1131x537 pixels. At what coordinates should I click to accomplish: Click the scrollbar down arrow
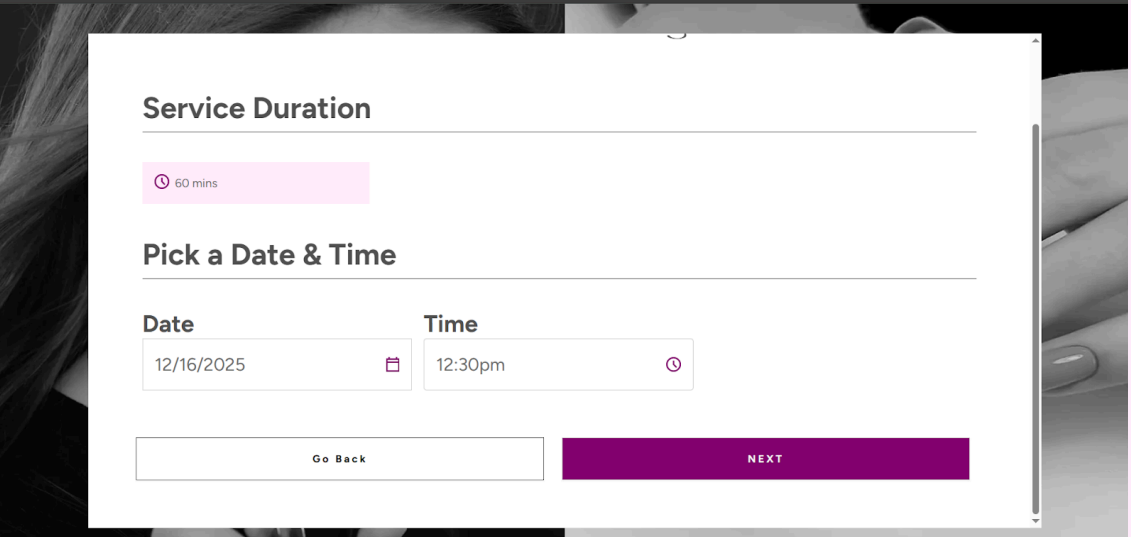[x=1035, y=521]
